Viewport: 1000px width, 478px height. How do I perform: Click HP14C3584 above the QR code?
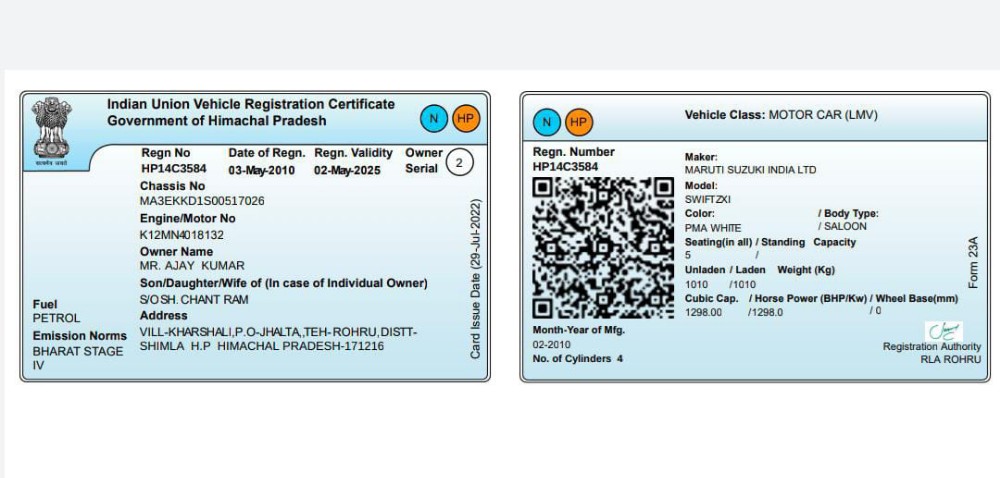(x=566, y=167)
